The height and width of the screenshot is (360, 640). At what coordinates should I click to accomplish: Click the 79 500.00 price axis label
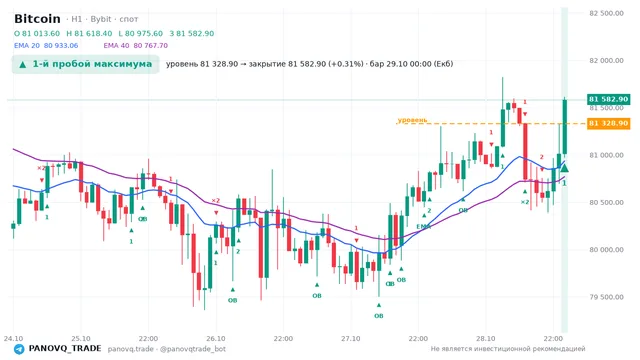(x=607, y=297)
